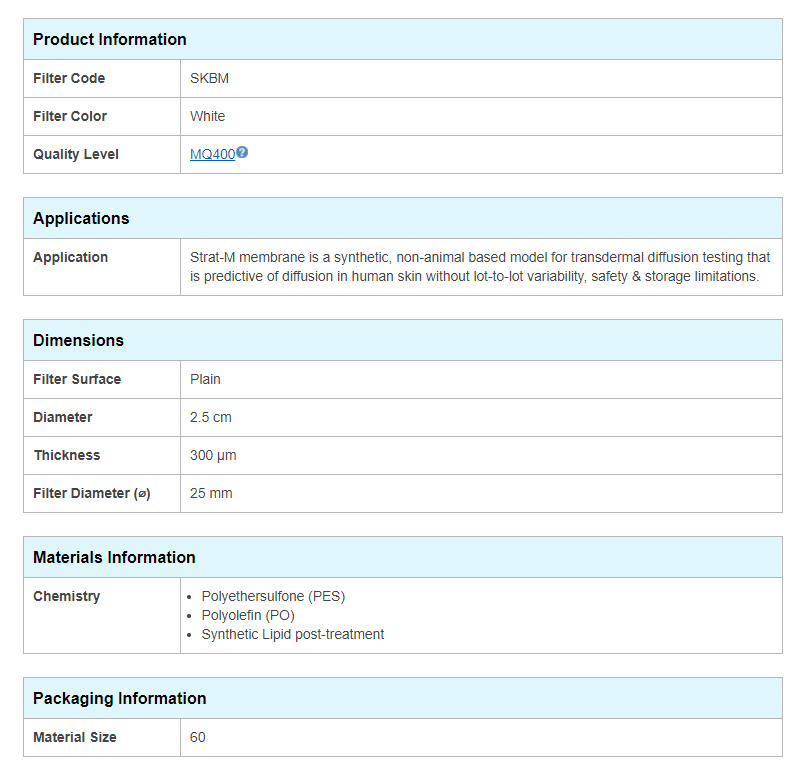
Task: Select the Materials Information header
Action: (114, 558)
